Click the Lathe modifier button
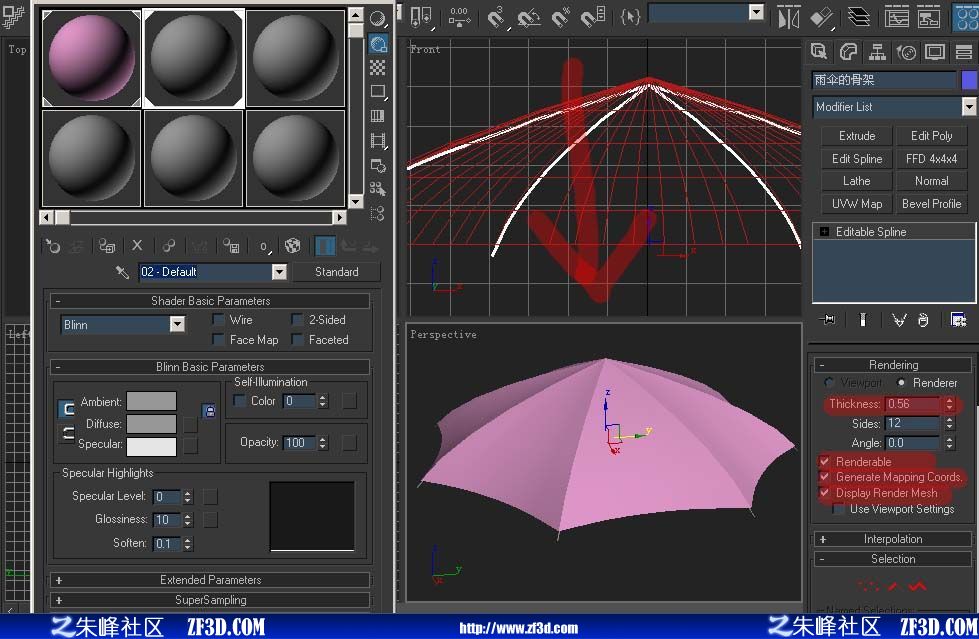This screenshot has width=979, height=639. (x=857, y=181)
